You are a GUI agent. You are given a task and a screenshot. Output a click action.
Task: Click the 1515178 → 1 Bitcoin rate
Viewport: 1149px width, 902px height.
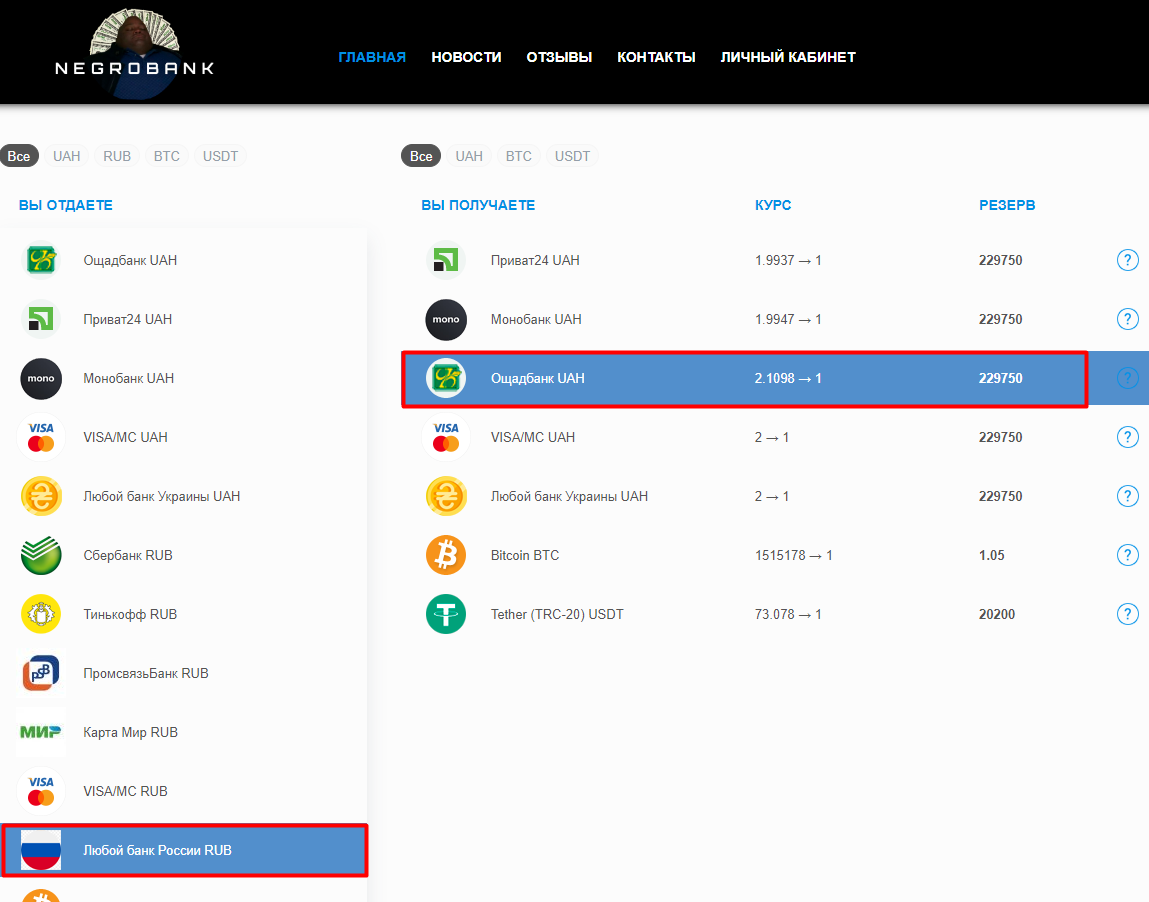pyautogui.click(x=794, y=555)
